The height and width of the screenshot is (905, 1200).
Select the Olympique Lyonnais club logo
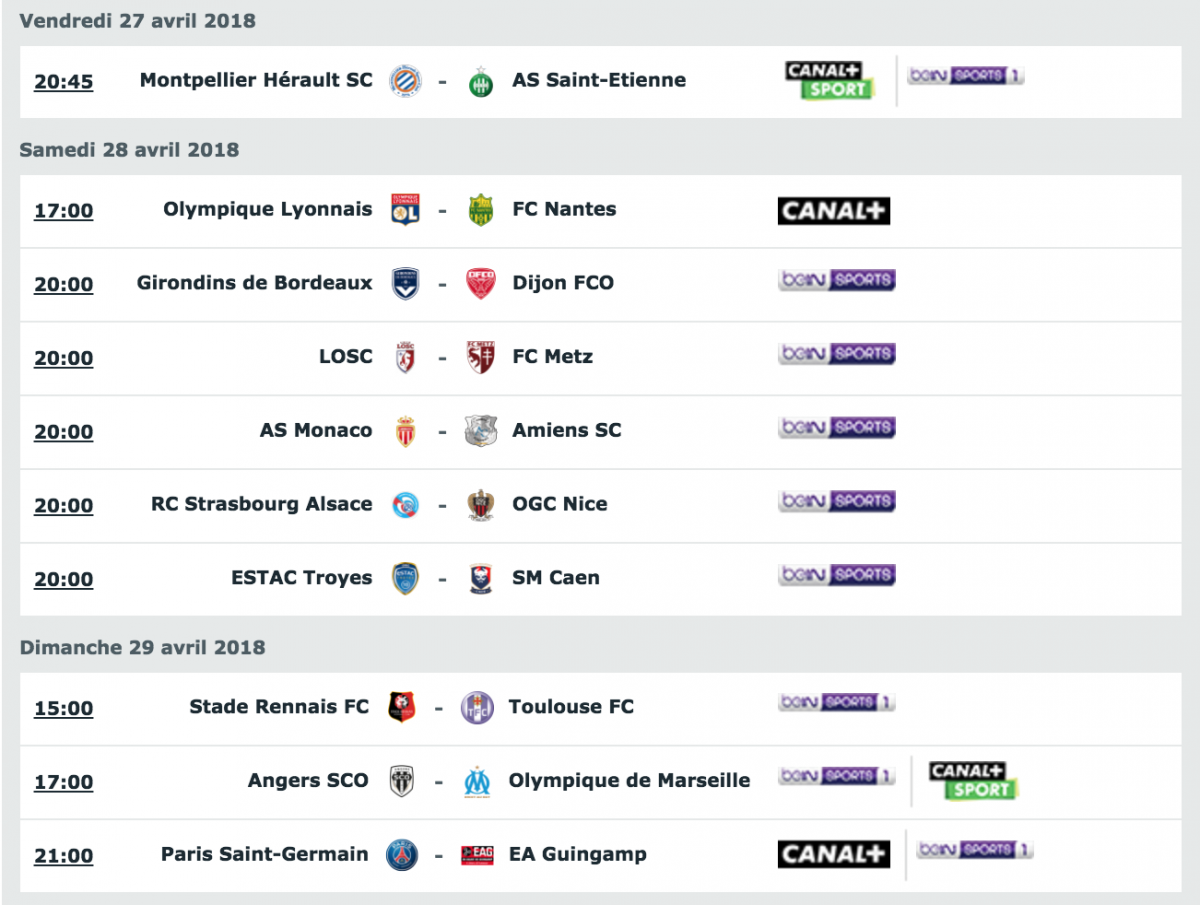coord(405,210)
